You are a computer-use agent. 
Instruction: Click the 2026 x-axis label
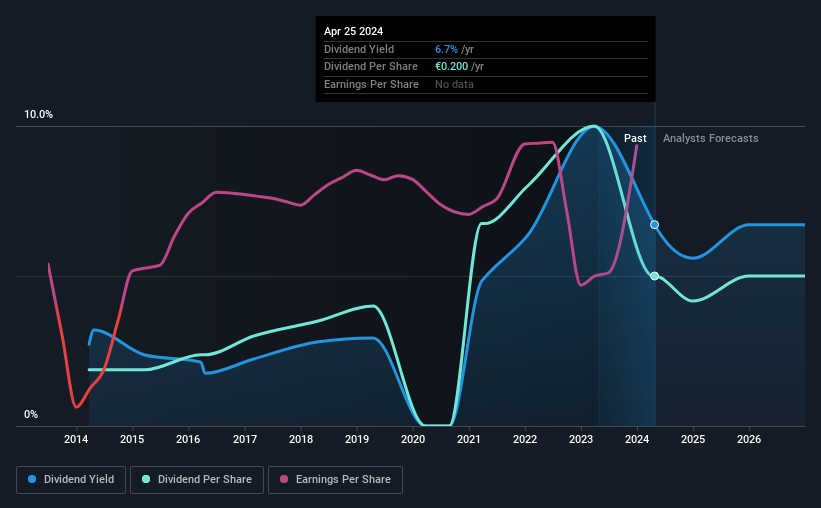click(x=749, y=439)
